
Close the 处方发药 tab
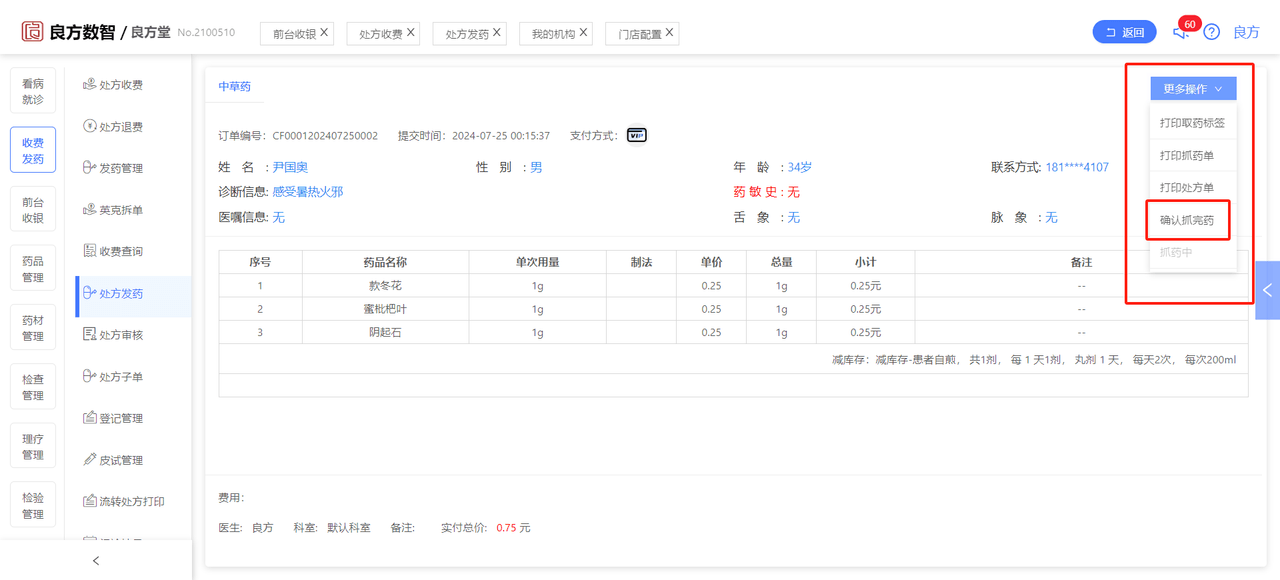pyautogui.click(x=497, y=33)
